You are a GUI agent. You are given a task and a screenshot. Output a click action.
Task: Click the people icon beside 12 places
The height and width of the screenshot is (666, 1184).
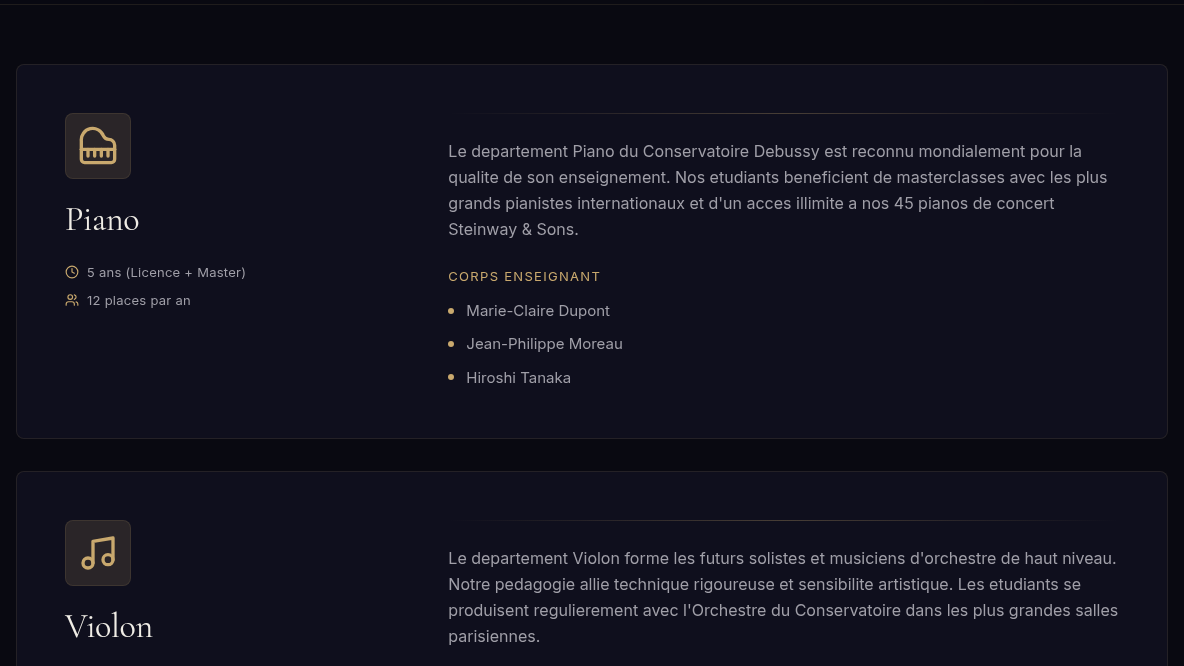click(72, 301)
